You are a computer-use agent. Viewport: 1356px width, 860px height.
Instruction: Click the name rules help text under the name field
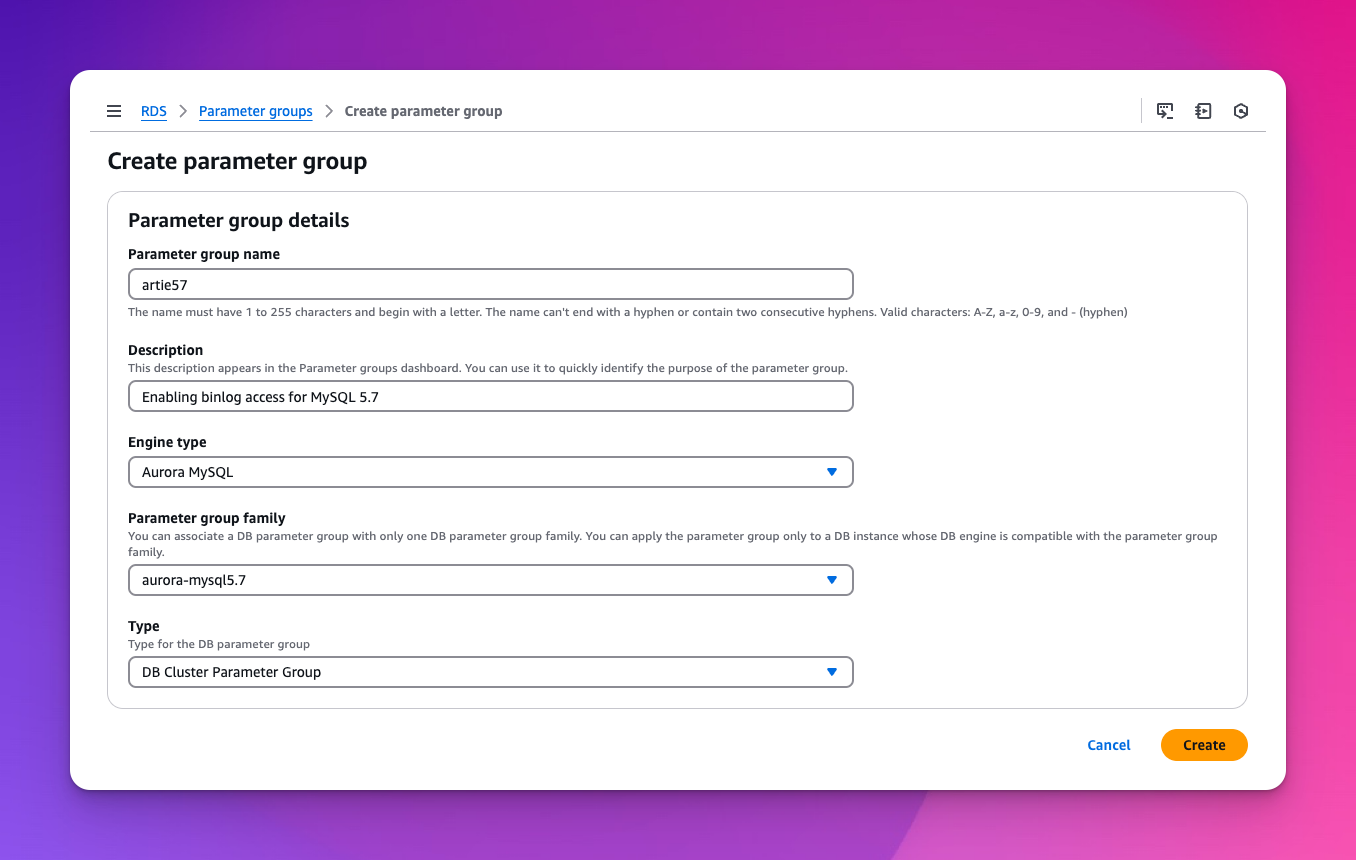(628, 312)
